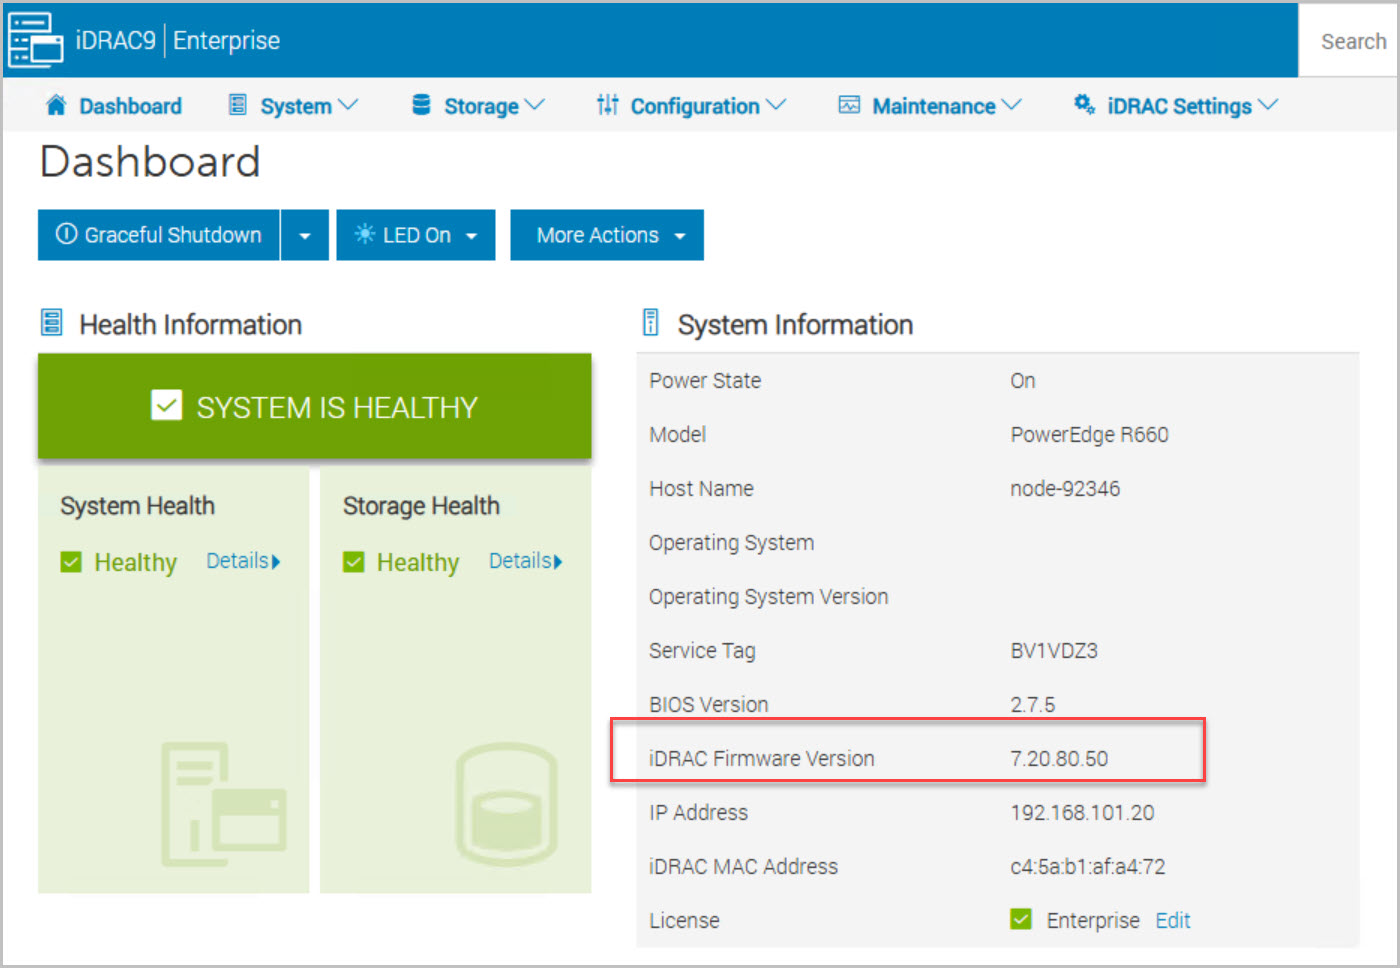
Task: Click the System Health green checkmark
Action: tap(71, 562)
